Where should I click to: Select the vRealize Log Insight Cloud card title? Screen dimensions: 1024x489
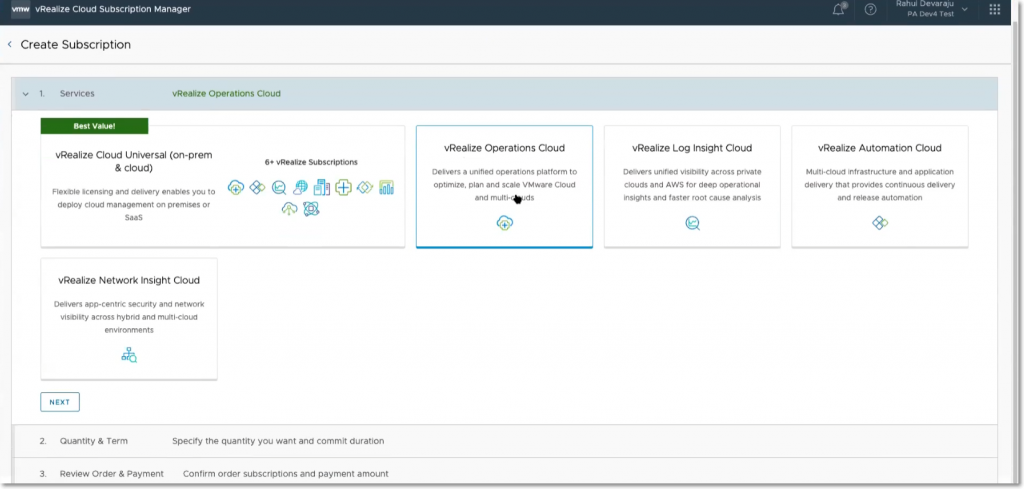pyautogui.click(x=692, y=148)
